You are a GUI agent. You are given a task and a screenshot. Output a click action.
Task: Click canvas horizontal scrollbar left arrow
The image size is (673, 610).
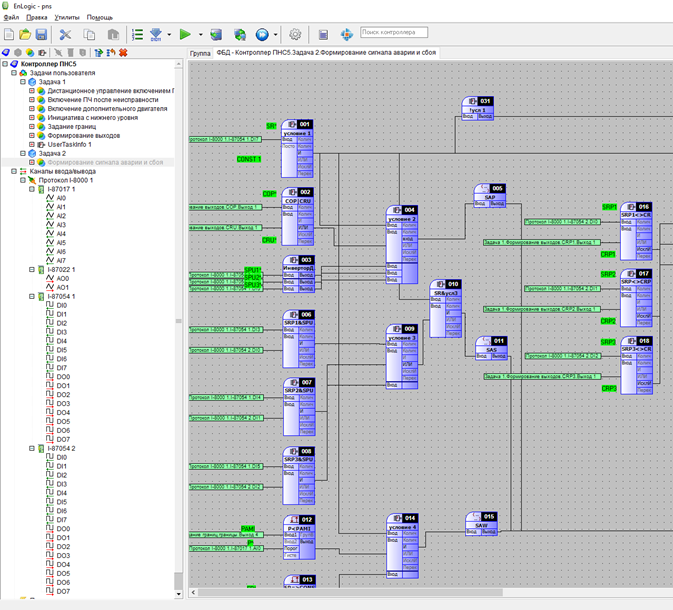click(193, 592)
